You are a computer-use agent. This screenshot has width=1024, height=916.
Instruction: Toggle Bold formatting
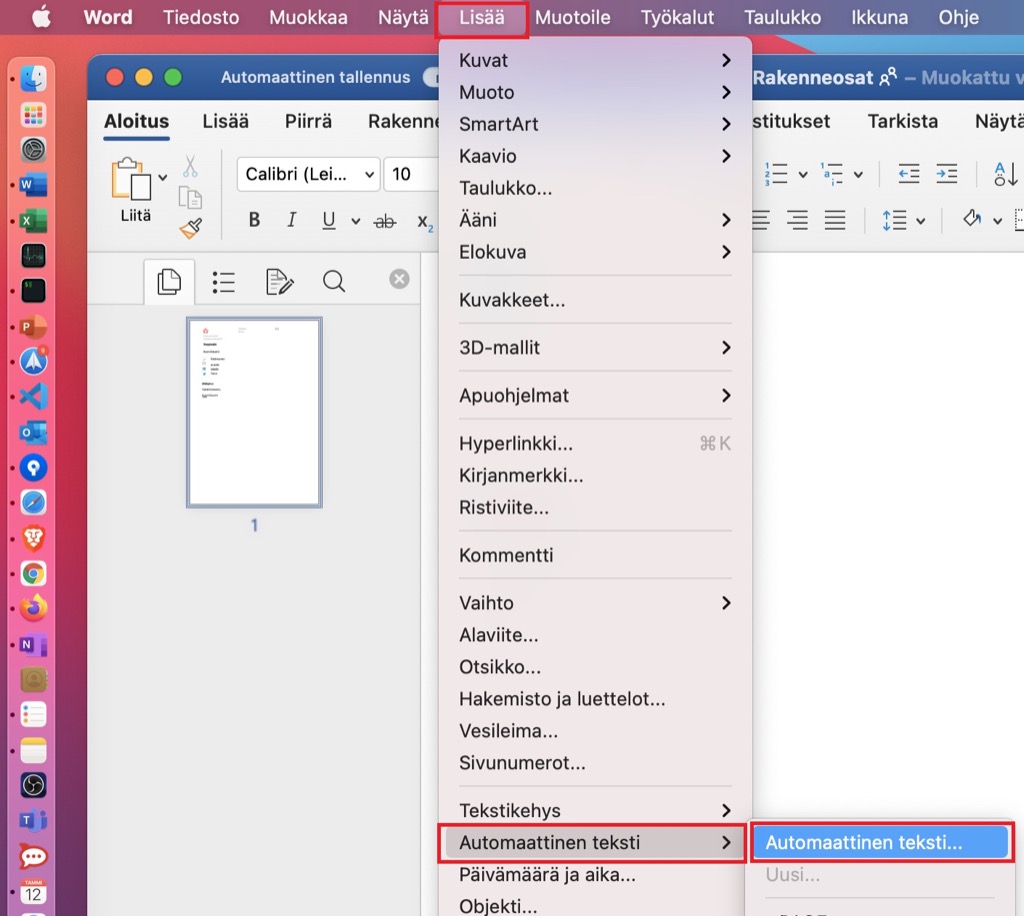254,220
